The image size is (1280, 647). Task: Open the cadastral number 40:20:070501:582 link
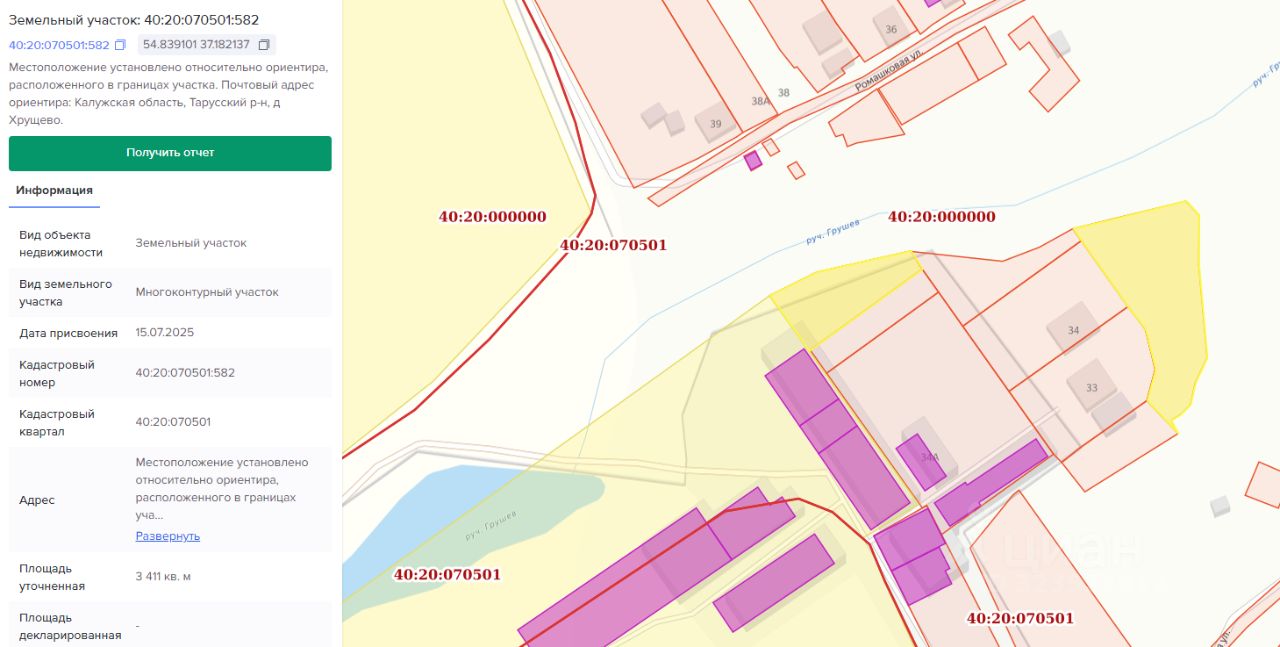pos(59,45)
